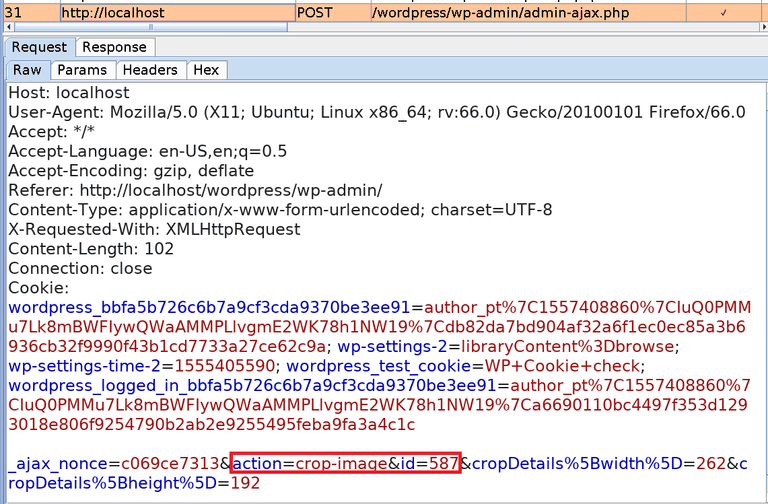768x504 pixels.
Task: Open the Headers tab
Action: [150, 70]
